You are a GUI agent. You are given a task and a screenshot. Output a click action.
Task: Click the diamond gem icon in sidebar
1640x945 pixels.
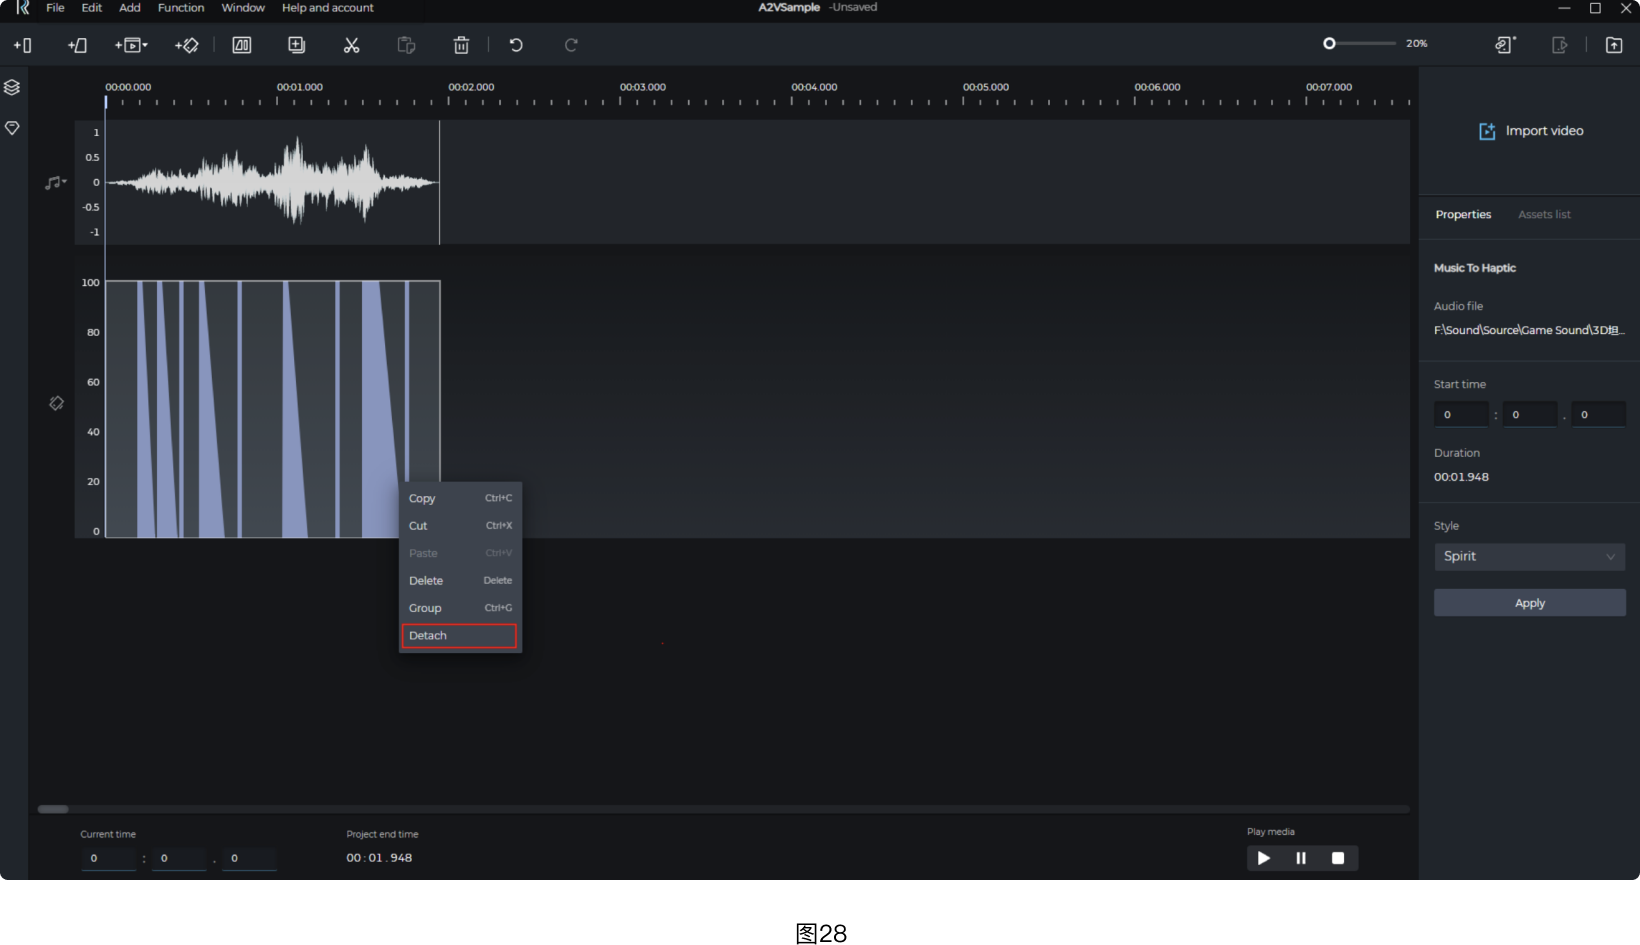[12, 128]
